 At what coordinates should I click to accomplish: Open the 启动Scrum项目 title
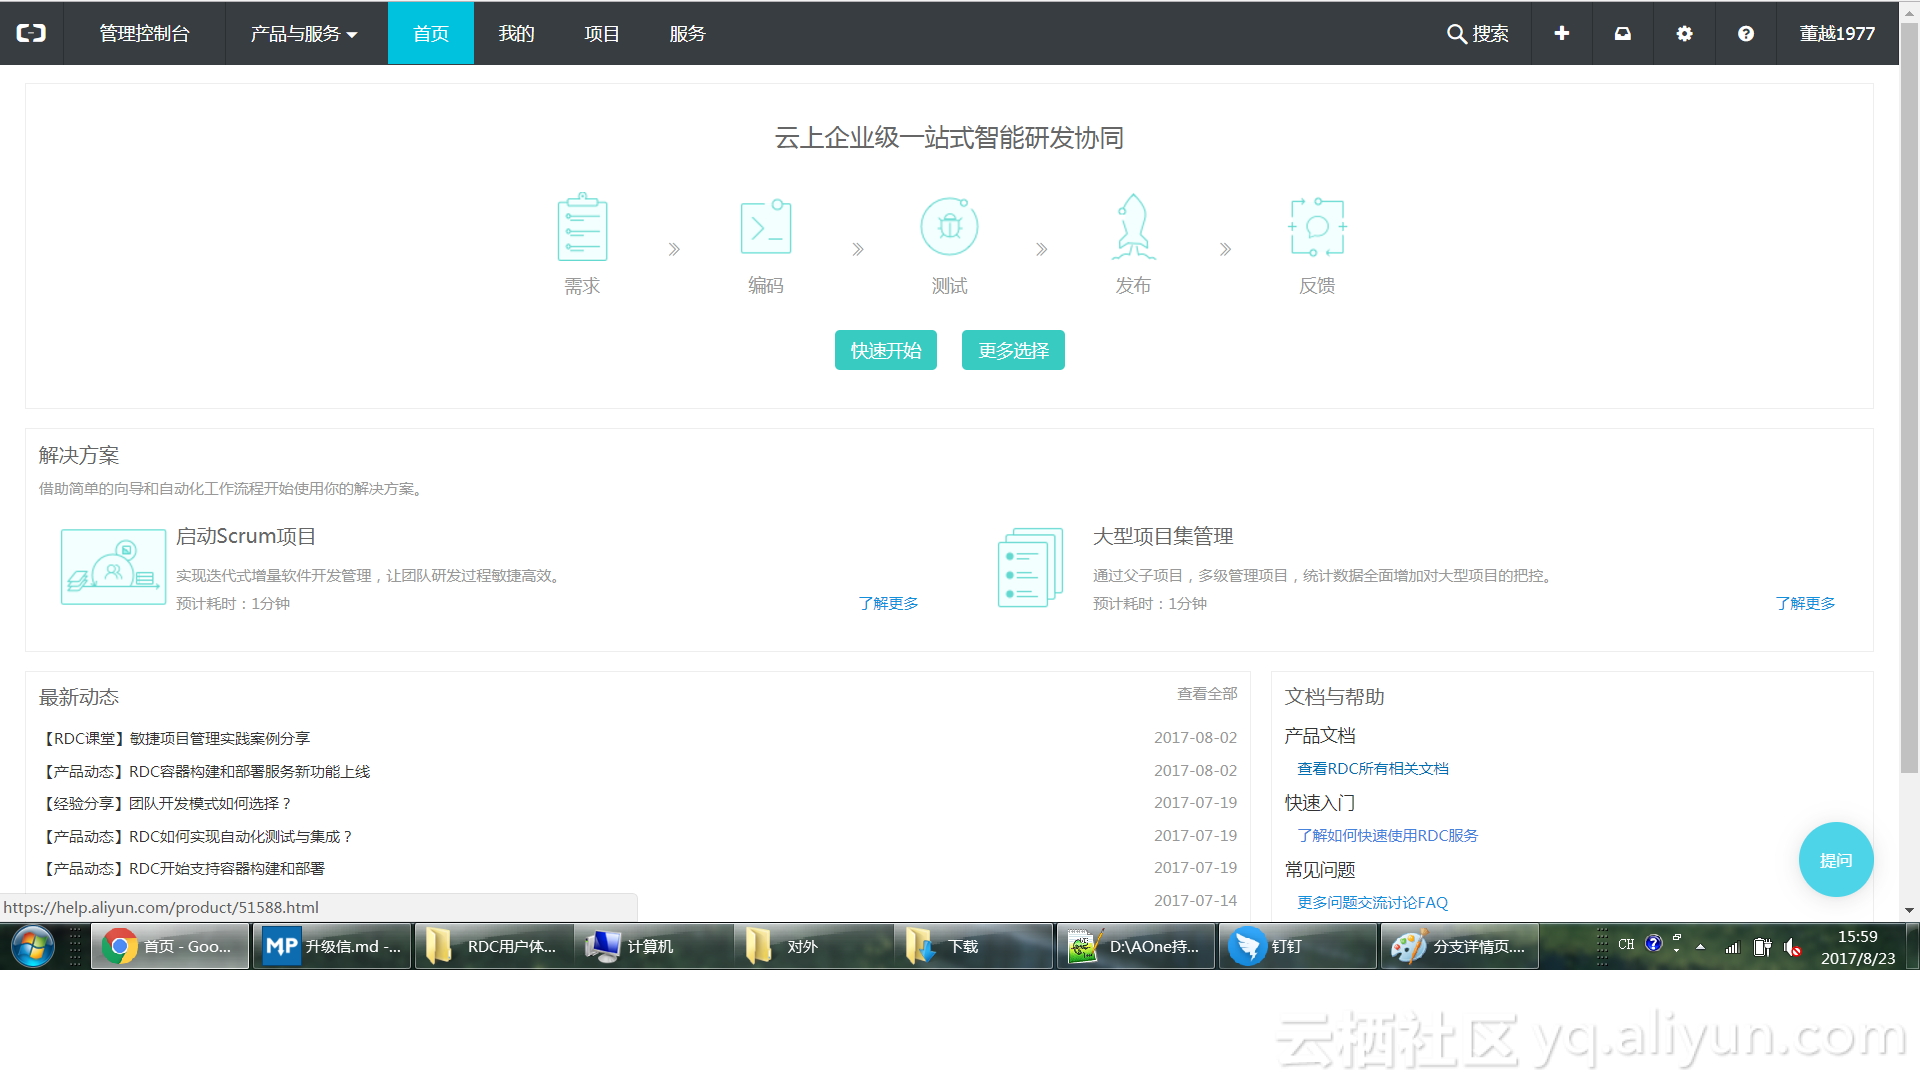[x=246, y=536]
